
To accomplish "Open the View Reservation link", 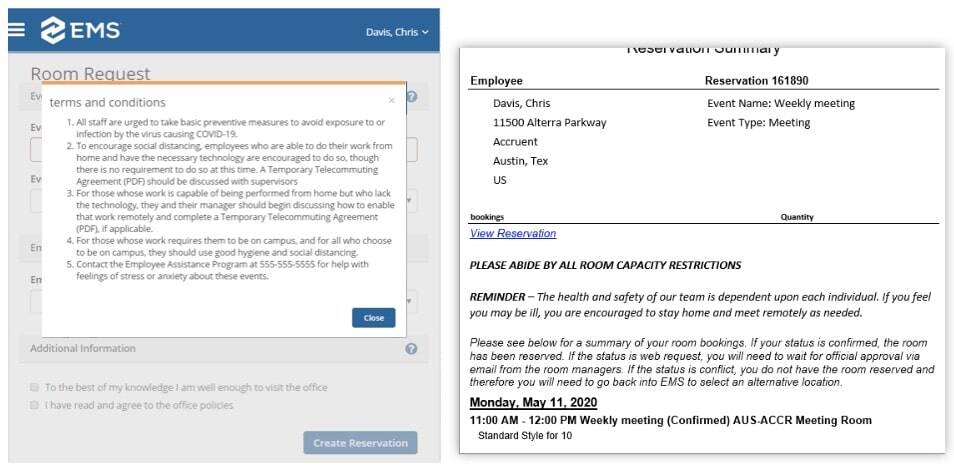I will [x=512, y=233].
